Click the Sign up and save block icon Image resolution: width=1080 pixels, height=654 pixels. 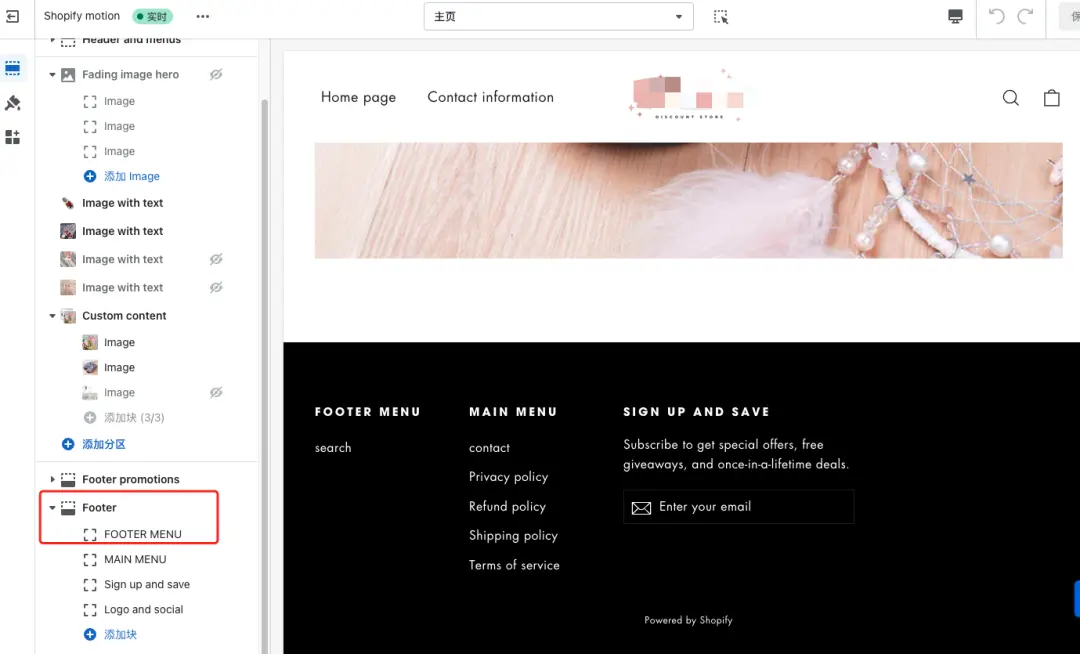tap(90, 584)
